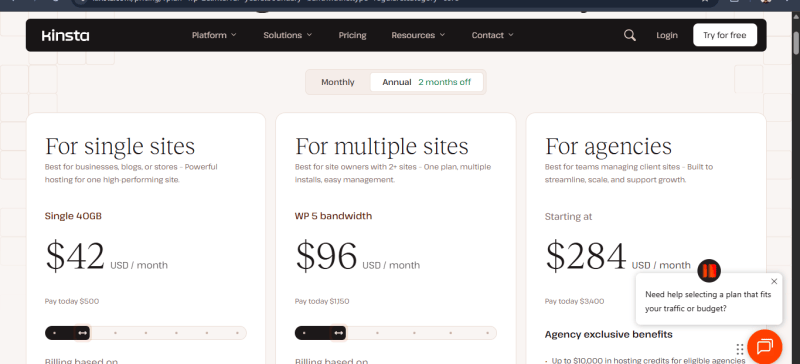800x364 pixels.
Task: Select last dot on multiple sites slider
Action: coord(487,333)
